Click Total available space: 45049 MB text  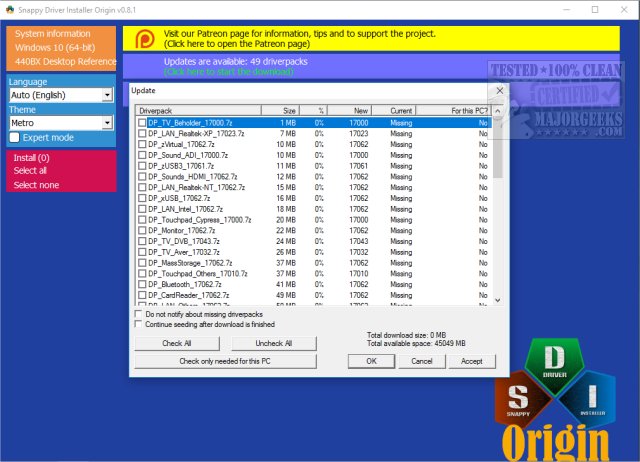coord(416,344)
